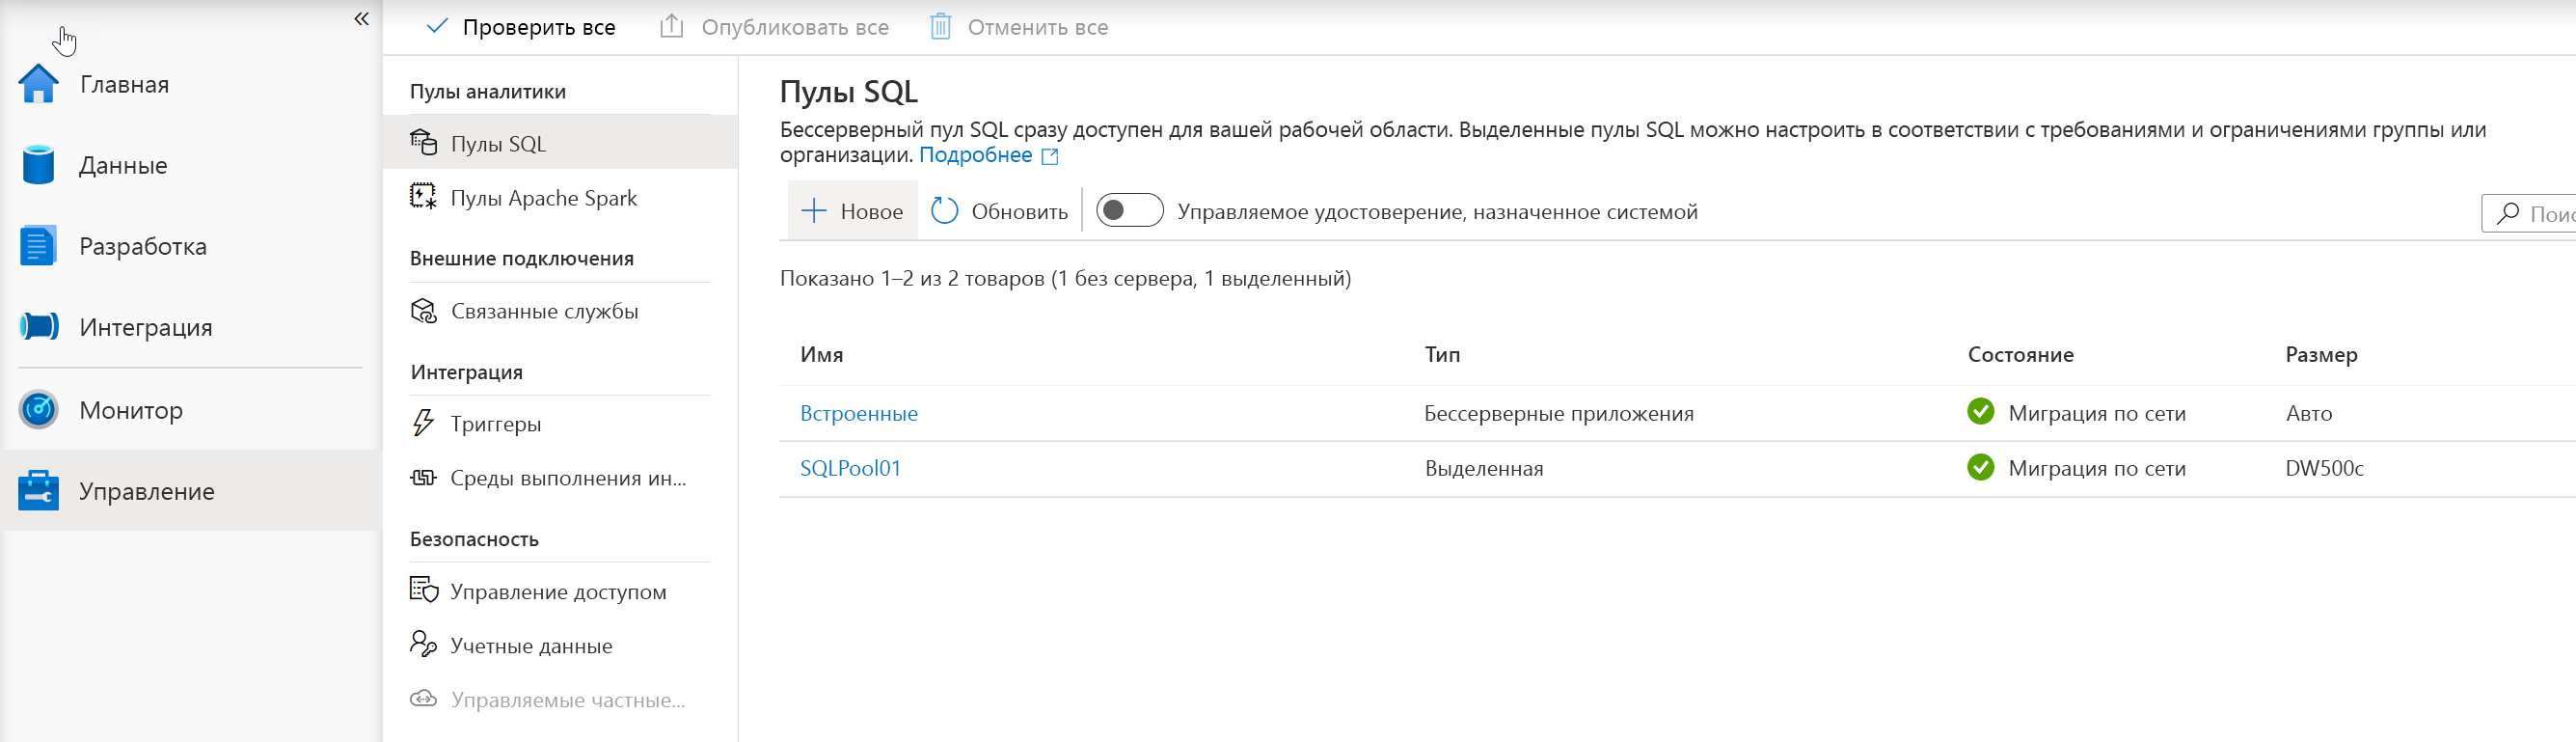Click the Учетные данные icon
Viewport: 2576px width, 742px height.
(424, 644)
